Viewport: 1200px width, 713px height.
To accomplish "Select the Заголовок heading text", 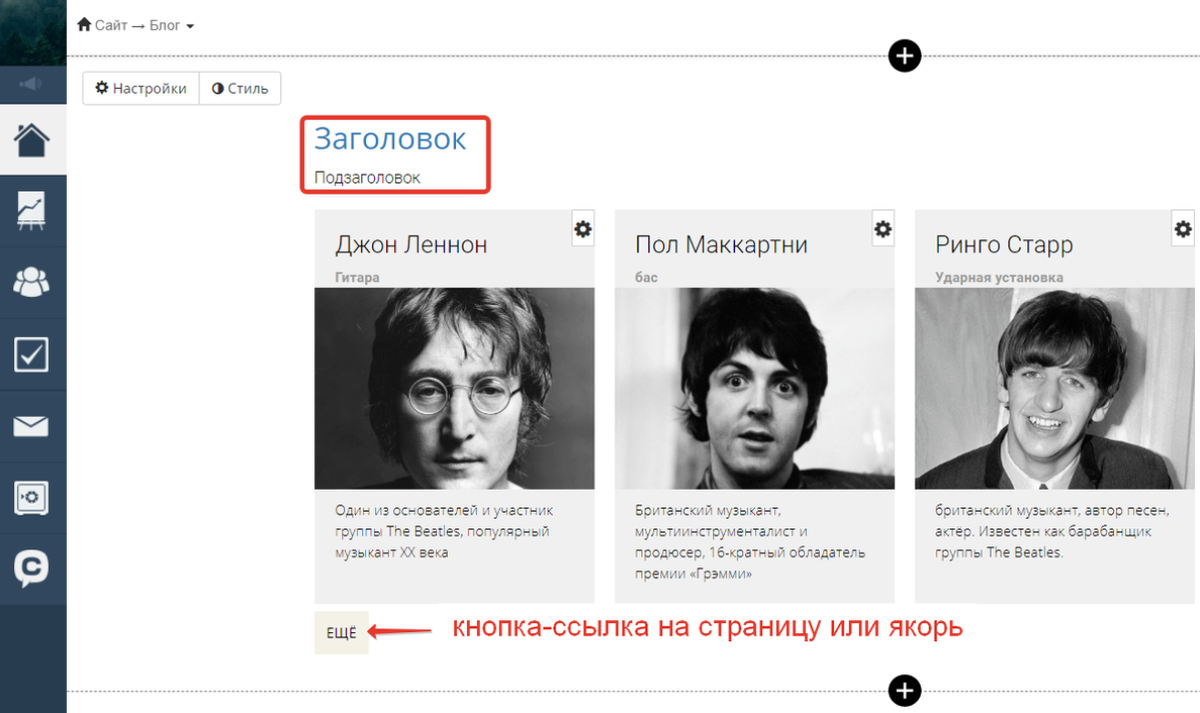I will (x=390, y=138).
